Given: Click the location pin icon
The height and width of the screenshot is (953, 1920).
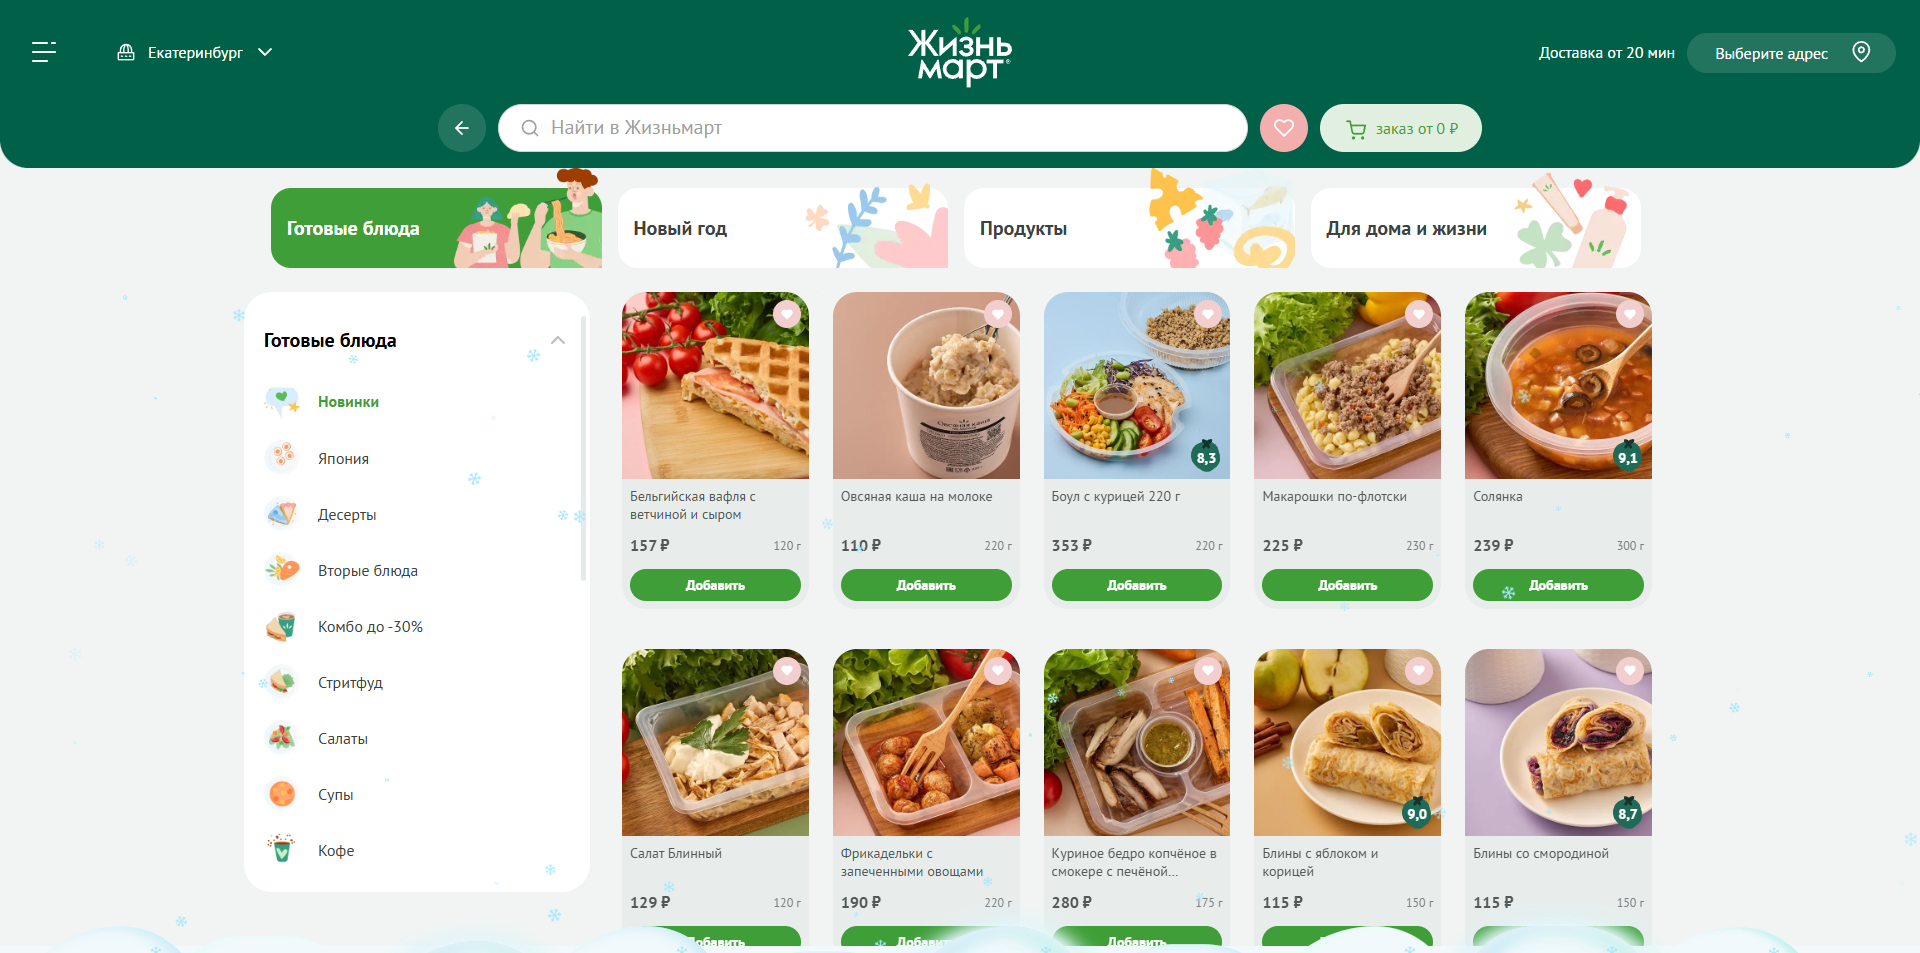Looking at the screenshot, I should (x=1861, y=52).
